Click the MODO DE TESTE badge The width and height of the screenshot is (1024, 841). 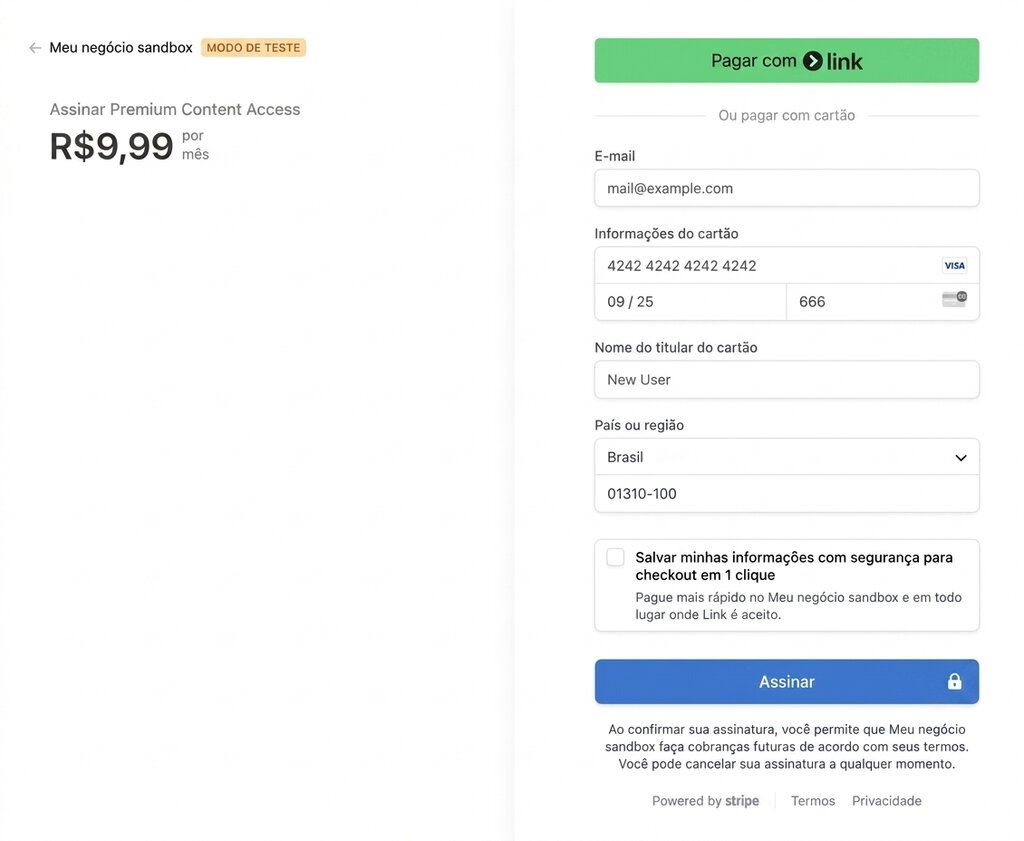pos(253,48)
